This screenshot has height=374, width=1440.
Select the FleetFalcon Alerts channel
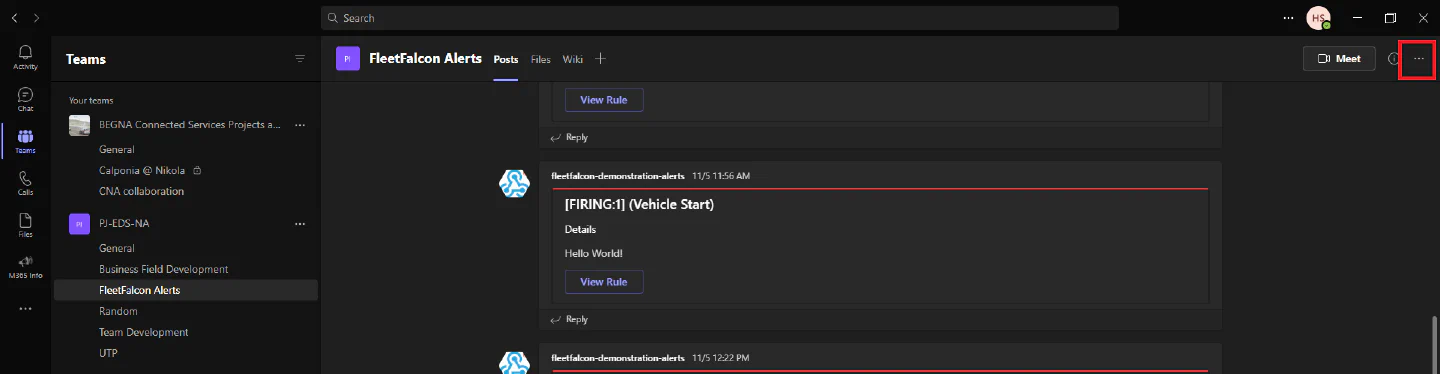[x=186, y=290]
